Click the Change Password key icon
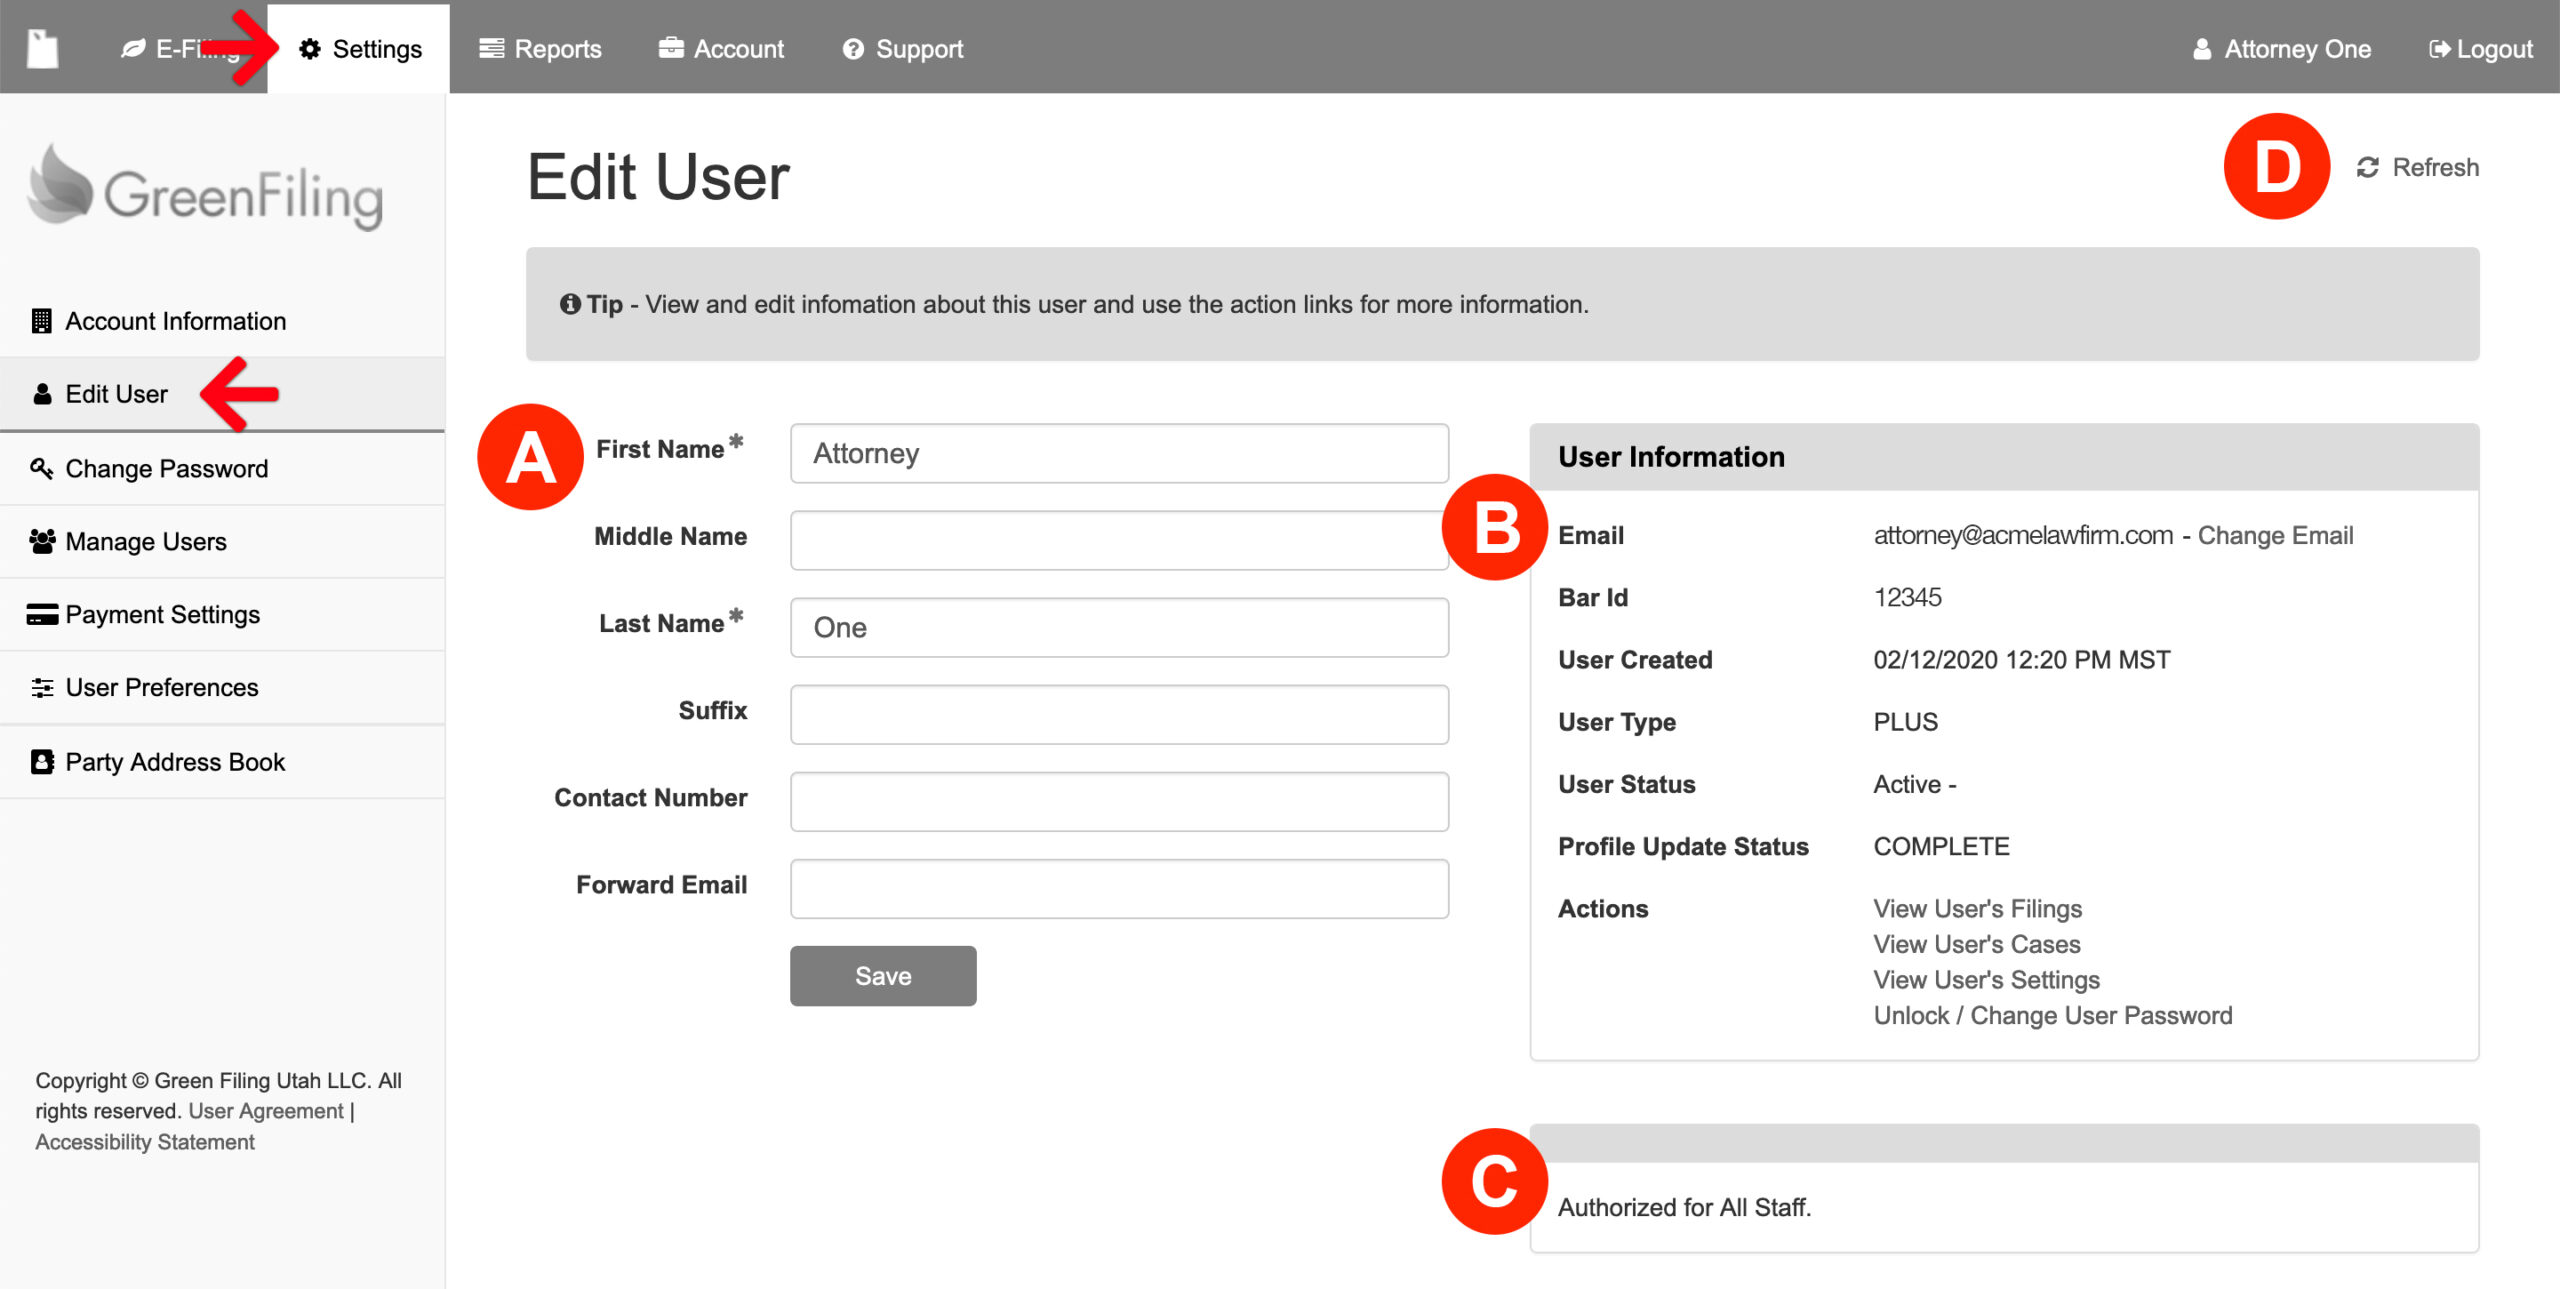Viewport: 2560px width, 1289px height. click(41, 468)
